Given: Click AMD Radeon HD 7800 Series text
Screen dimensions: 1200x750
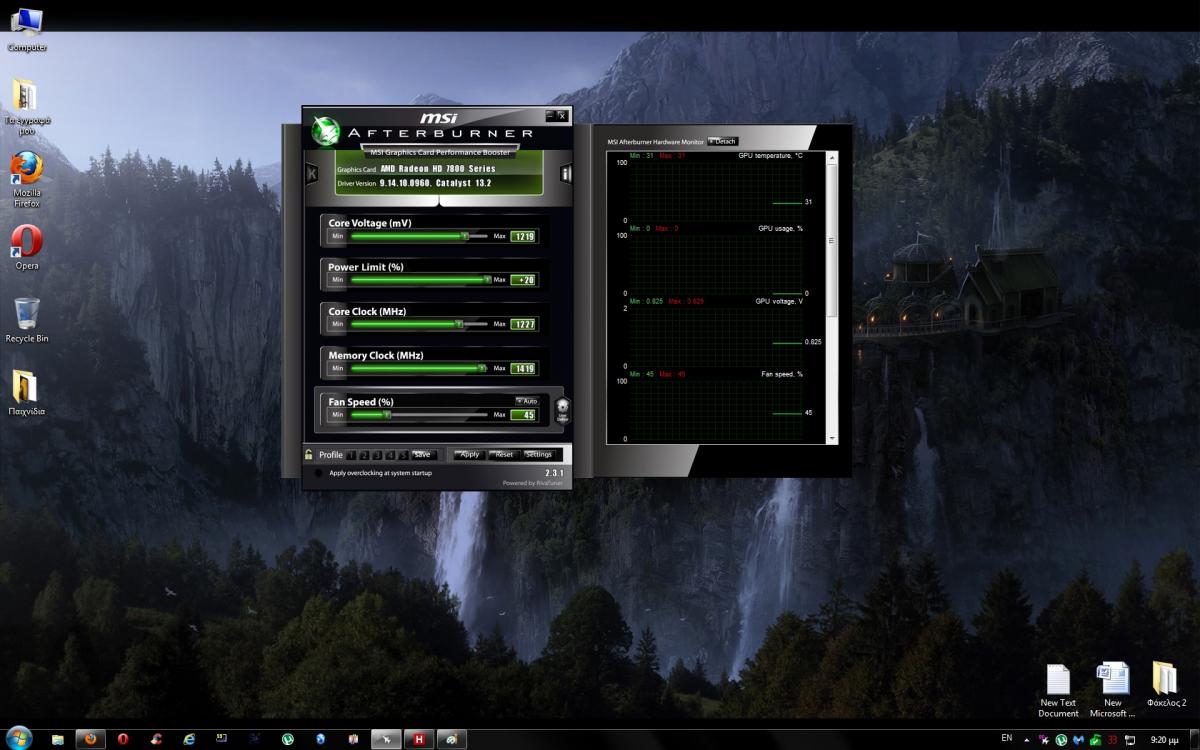Looking at the screenshot, I should [438, 169].
